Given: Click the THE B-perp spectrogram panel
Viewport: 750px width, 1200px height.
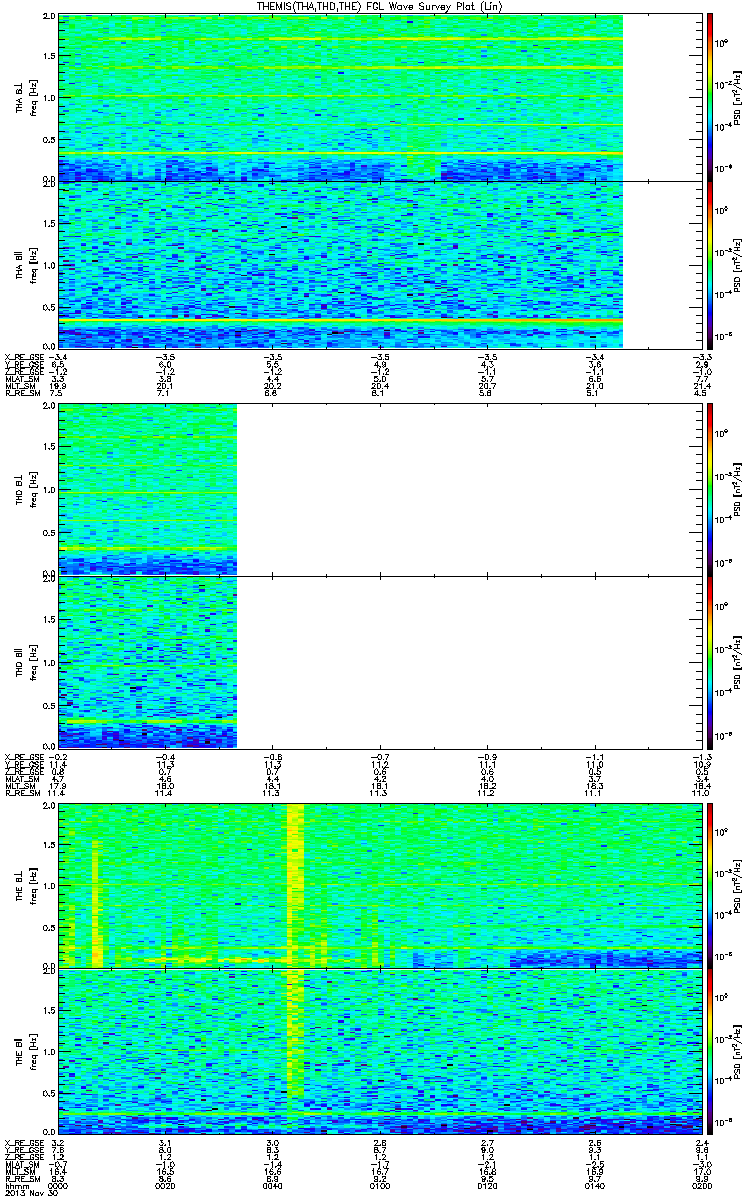Looking at the screenshot, I should pos(378,885).
